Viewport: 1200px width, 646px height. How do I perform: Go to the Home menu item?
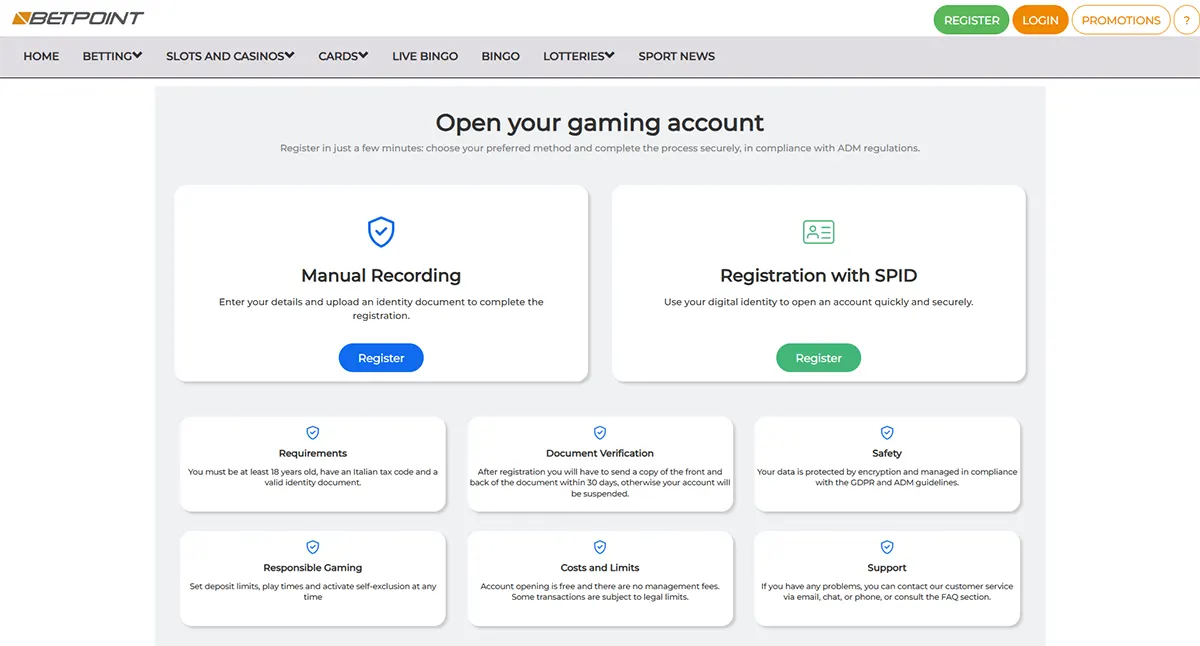(x=41, y=56)
